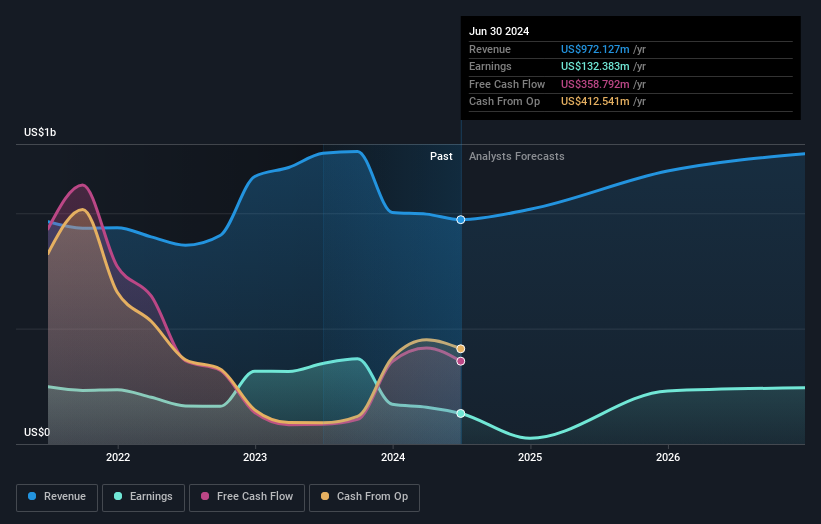Toggle the Cash From Op legend series
Viewport: 821px width, 524px height.
[364, 497]
